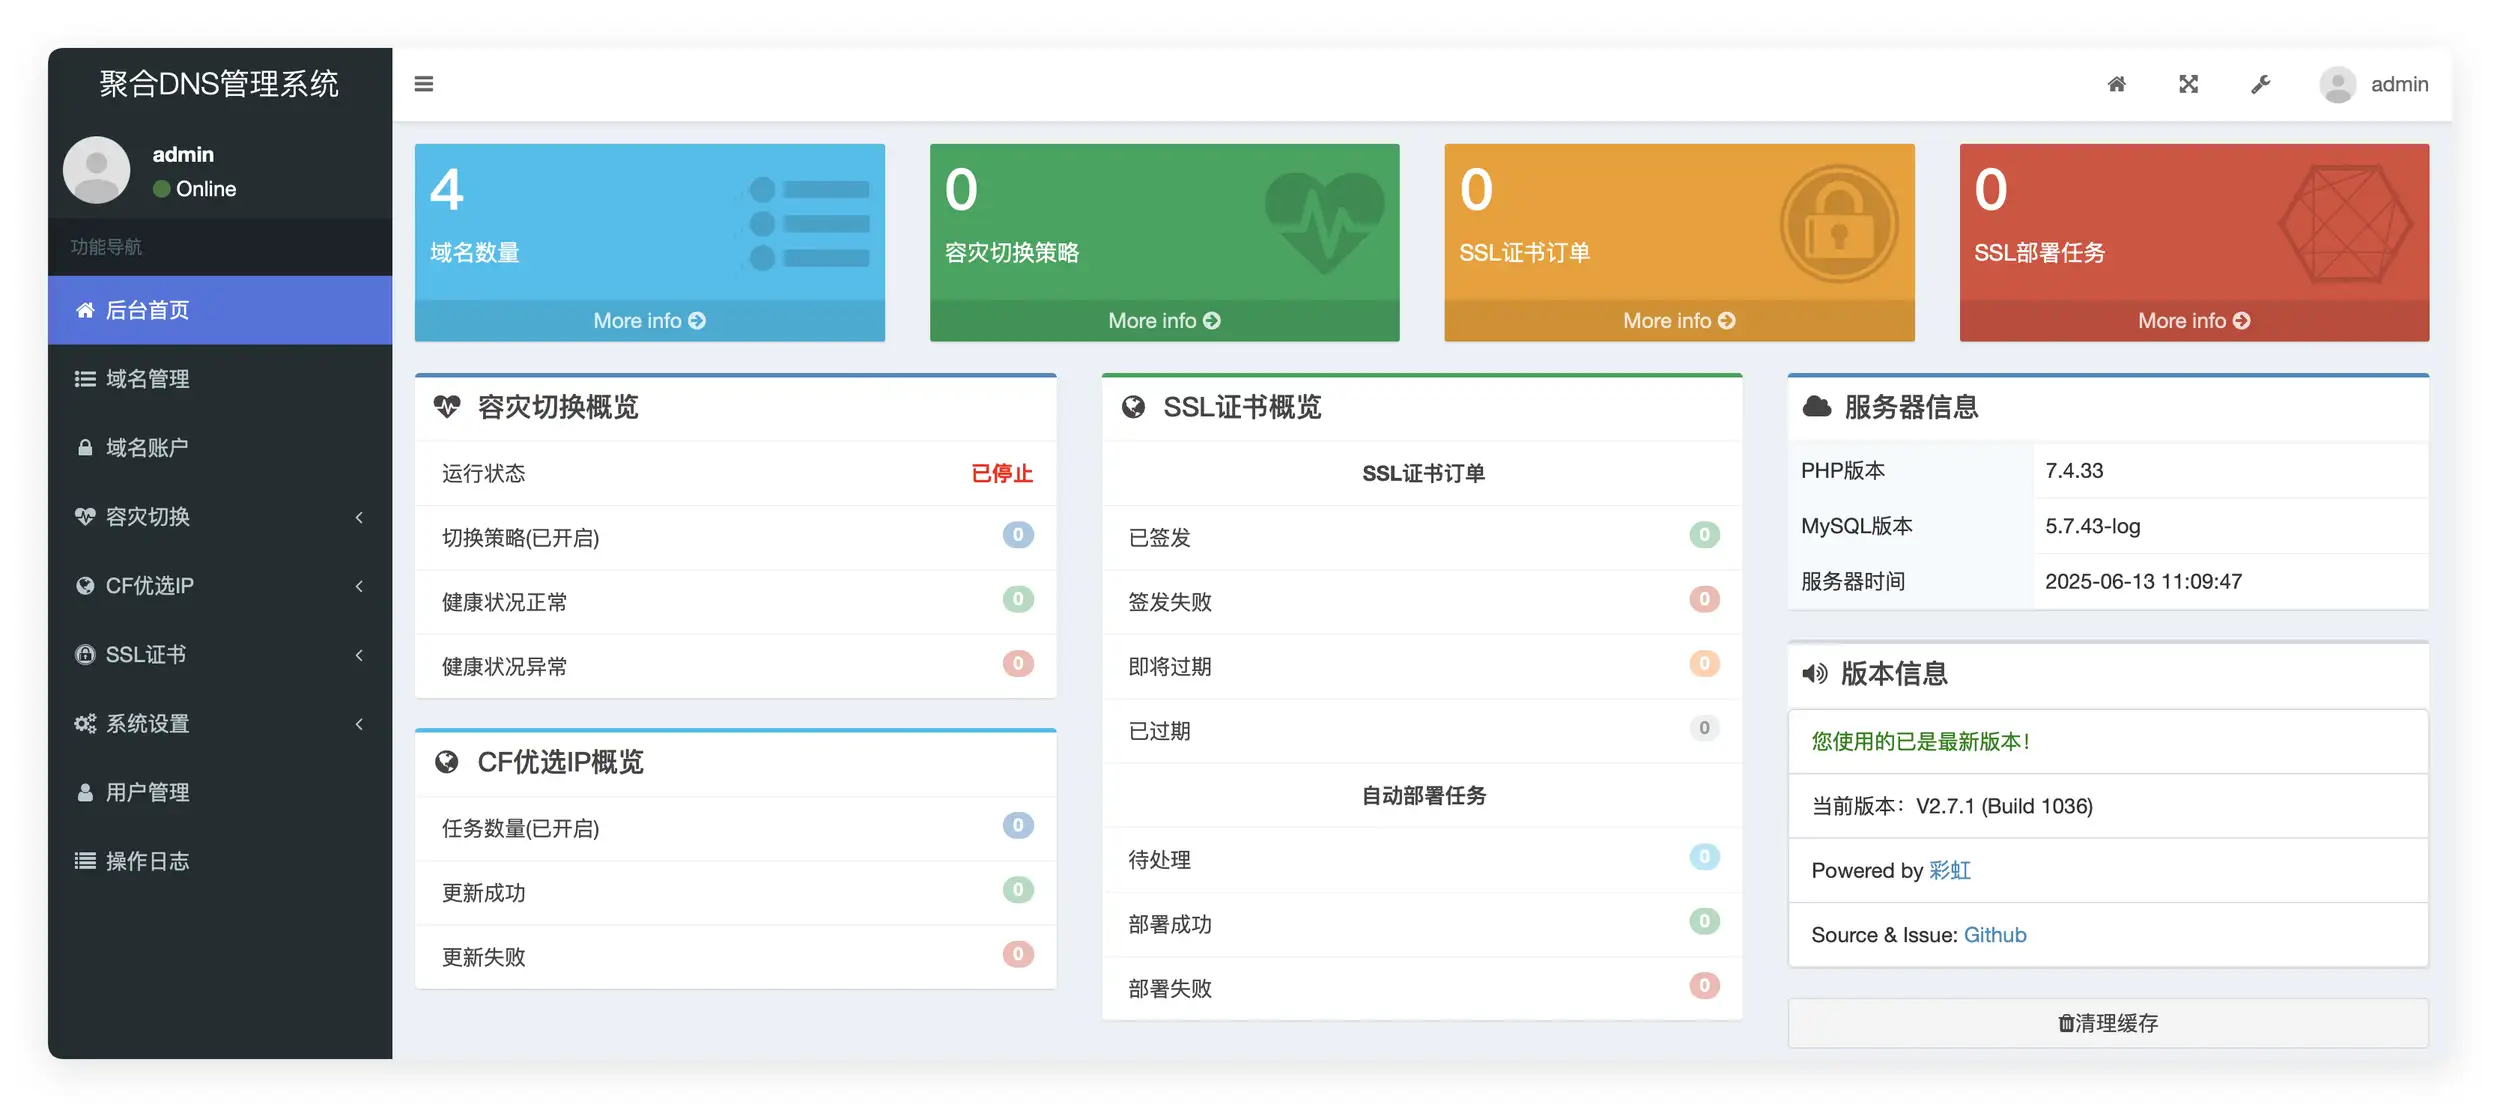Click the 聚合DNS管理系统 logo title

[x=219, y=84]
